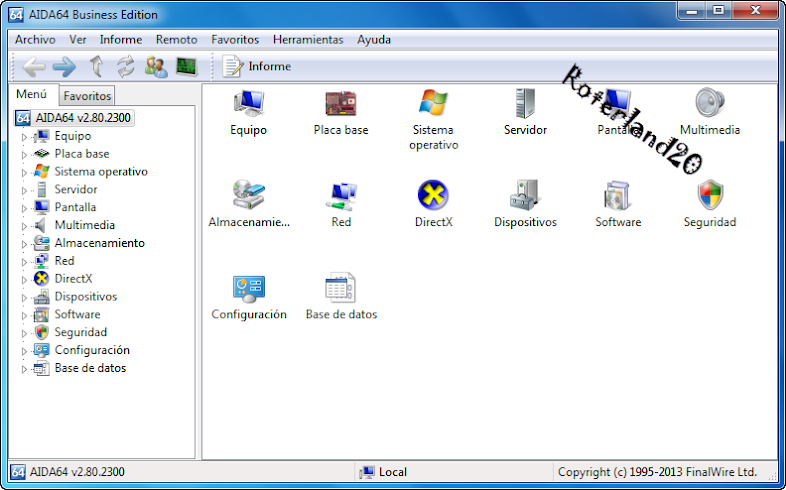Viewport: 786px width, 490px height.
Task: Open the Archivo menu
Action: [35, 40]
